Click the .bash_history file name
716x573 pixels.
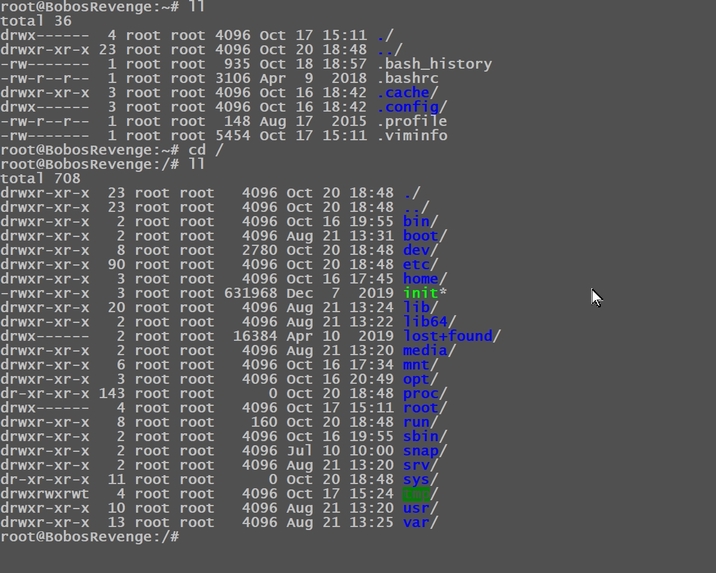pyautogui.click(x=434, y=64)
